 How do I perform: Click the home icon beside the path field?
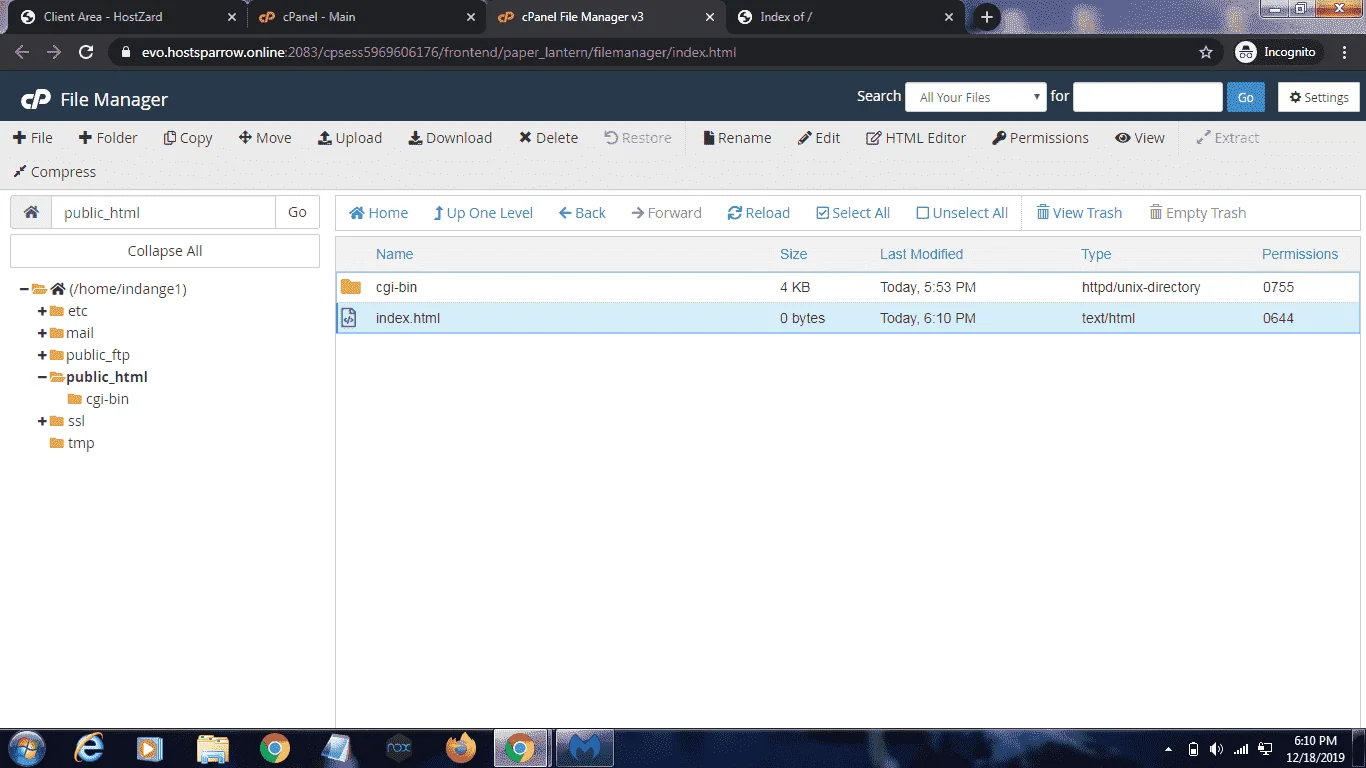(31, 212)
